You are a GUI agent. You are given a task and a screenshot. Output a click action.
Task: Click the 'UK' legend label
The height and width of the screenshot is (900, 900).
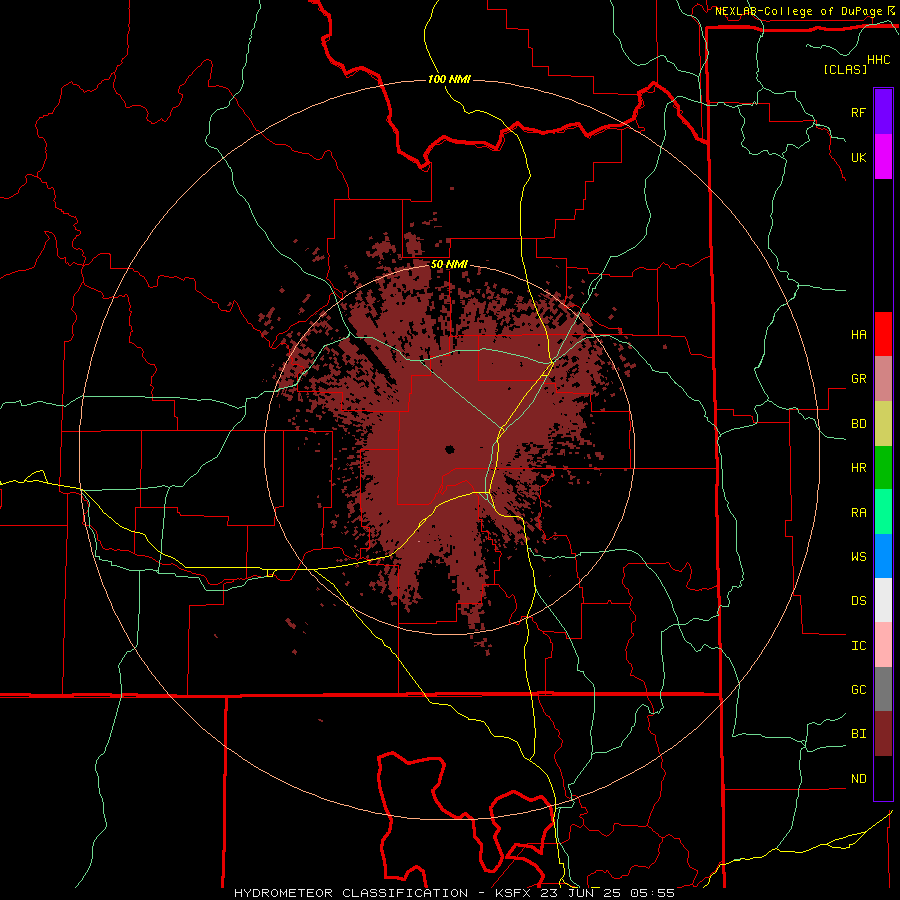pyautogui.click(x=858, y=157)
